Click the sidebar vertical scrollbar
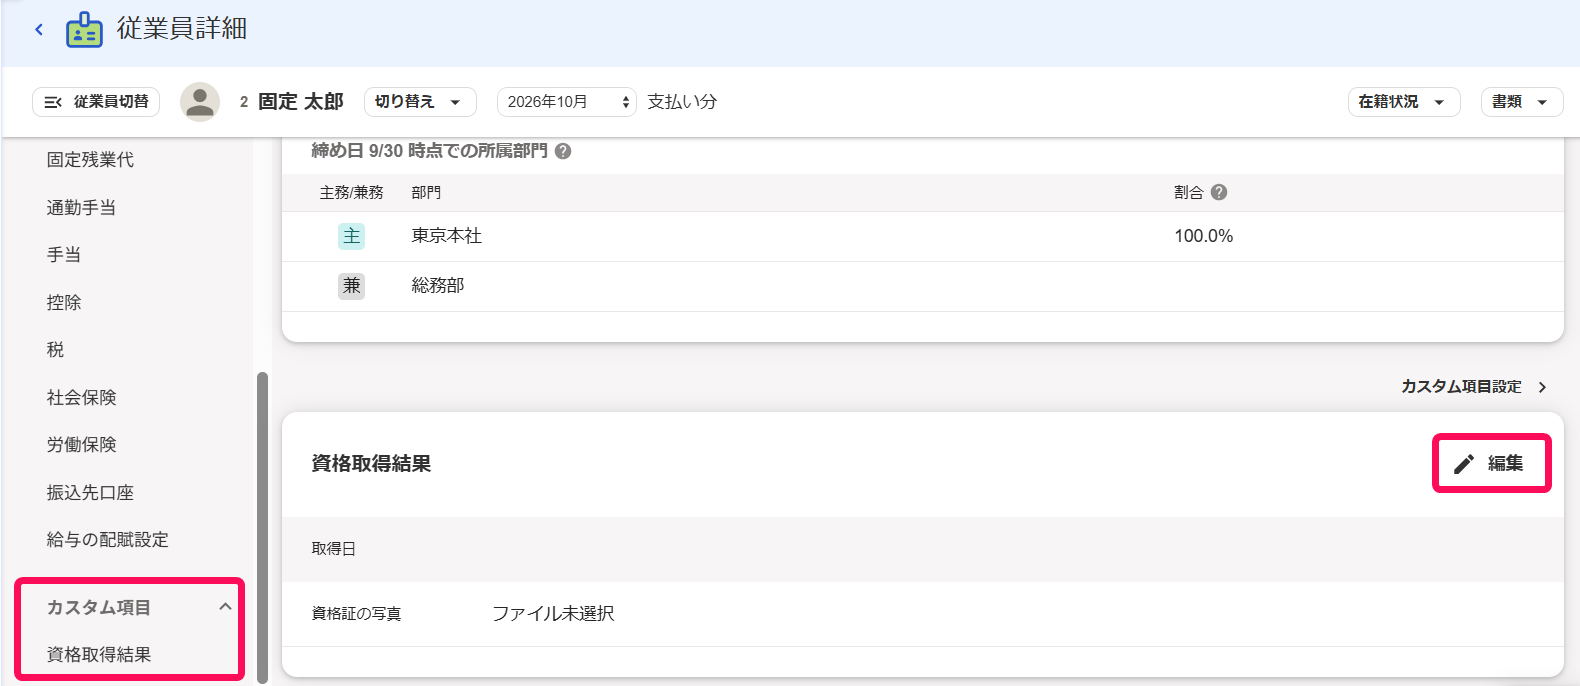Viewport: 1580px width, 686px height. (x=263, y=527)
